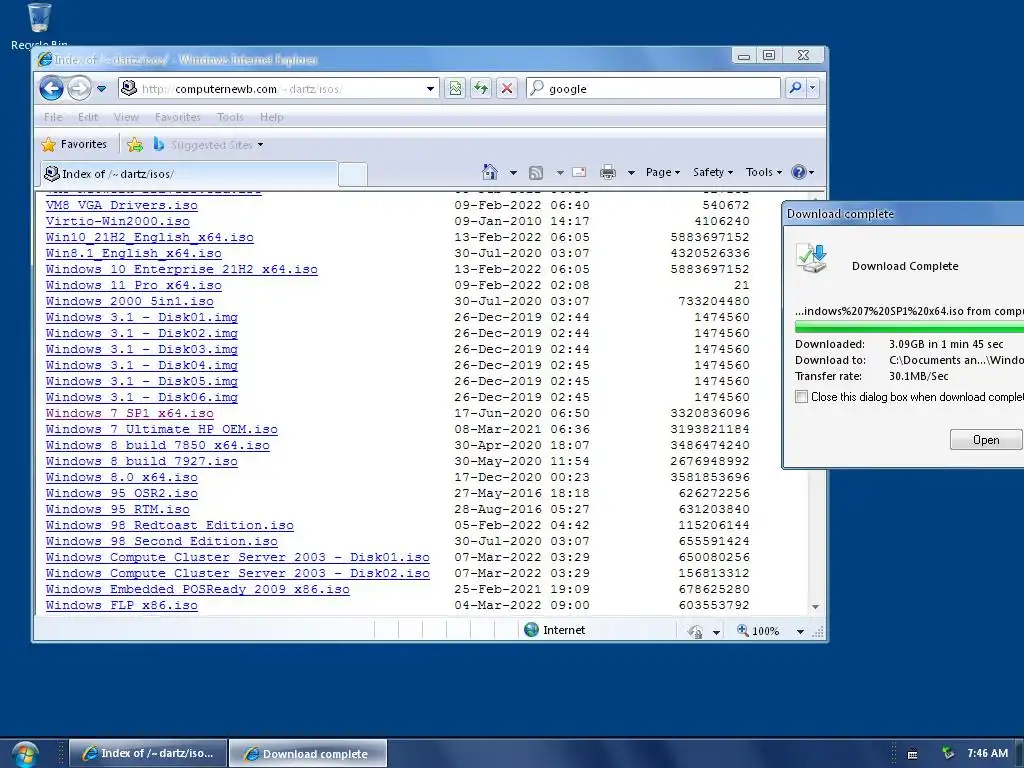Click the Print icon
This screenshot has width=1024, height=768.
[608, 172]
